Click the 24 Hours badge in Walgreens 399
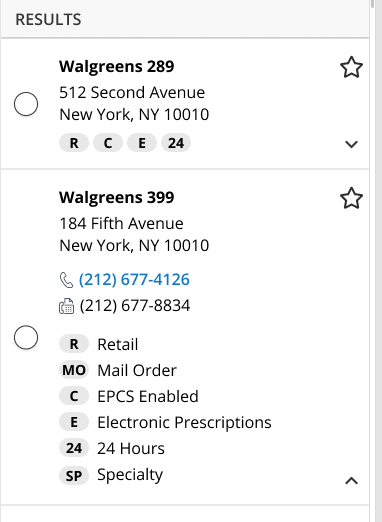This screenshot has width=382, height=522. (74, 448)
